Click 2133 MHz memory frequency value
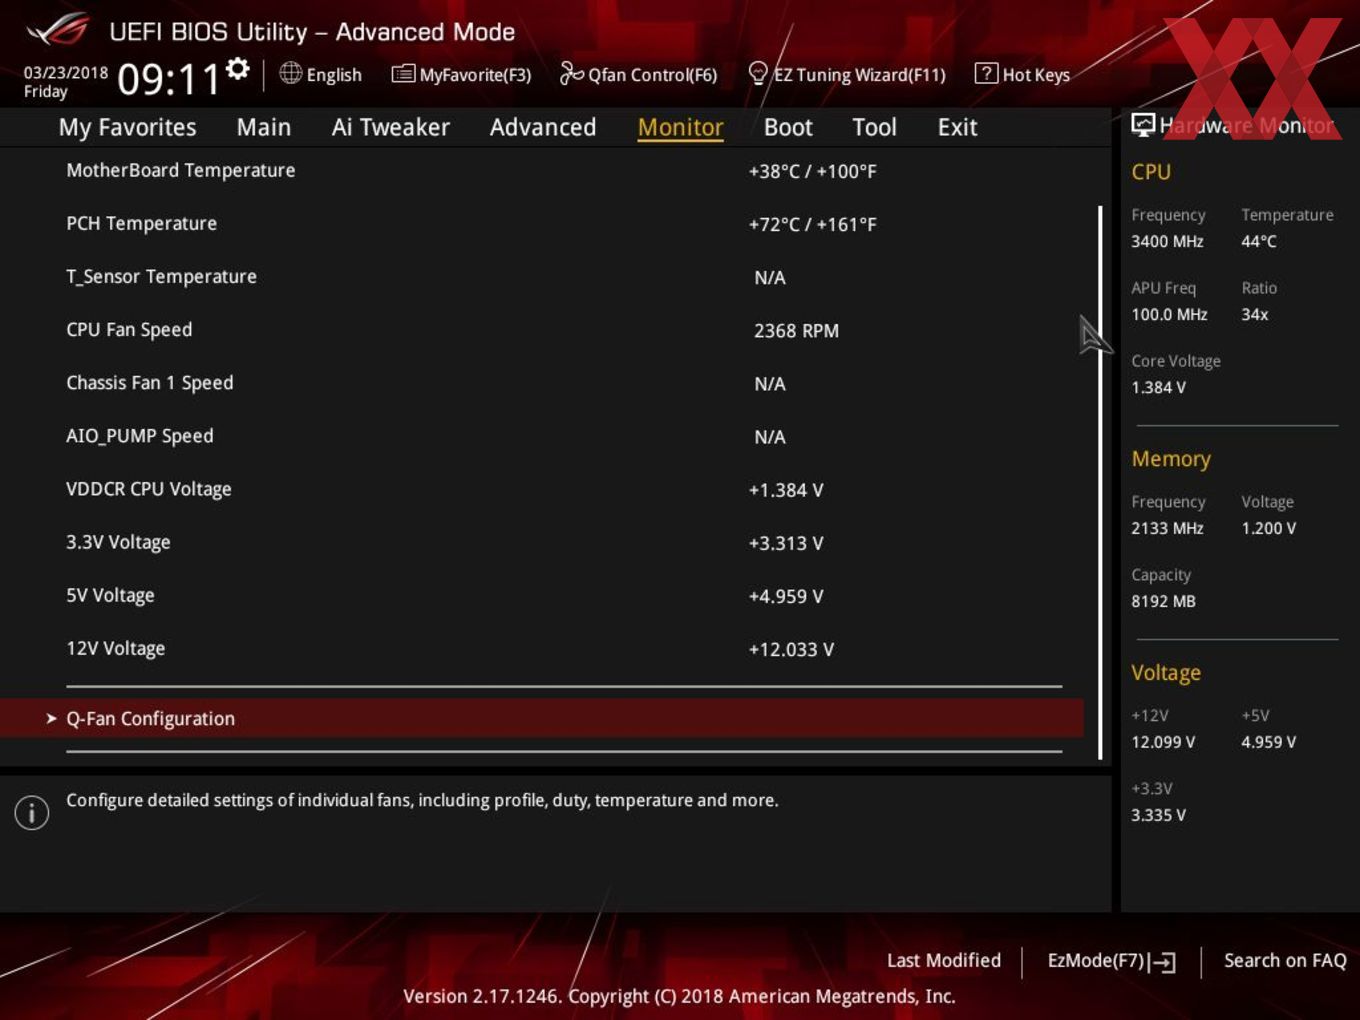 (x=1167, y=528)
